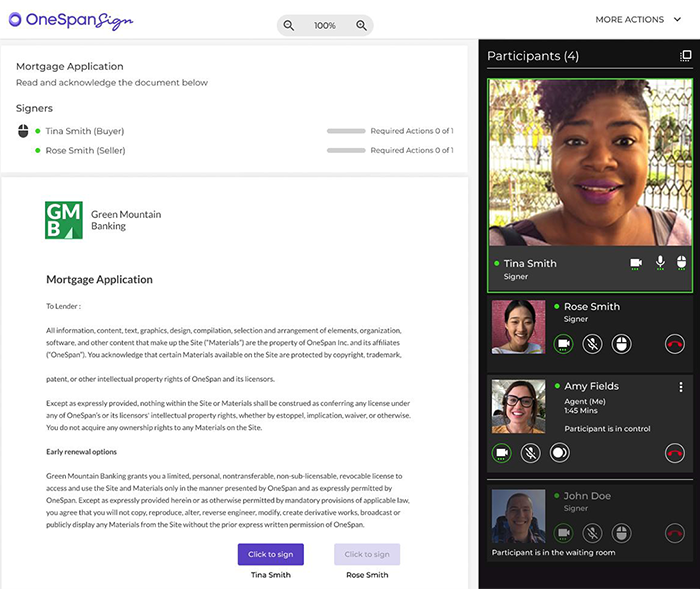Zoom out the document view
This screenshot has height=589, width=700.
pos(289,25)
